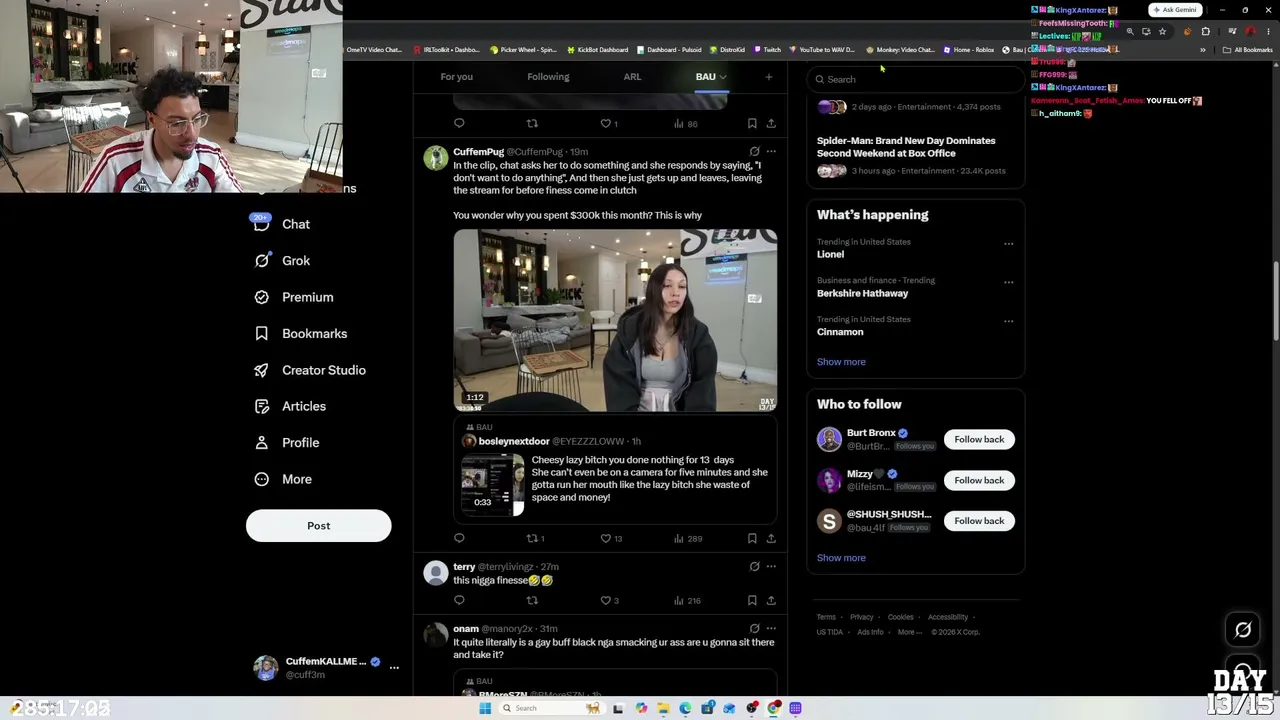Open Articles in the sidebar
1280x720 pixels.
click(x=289, y=406)
